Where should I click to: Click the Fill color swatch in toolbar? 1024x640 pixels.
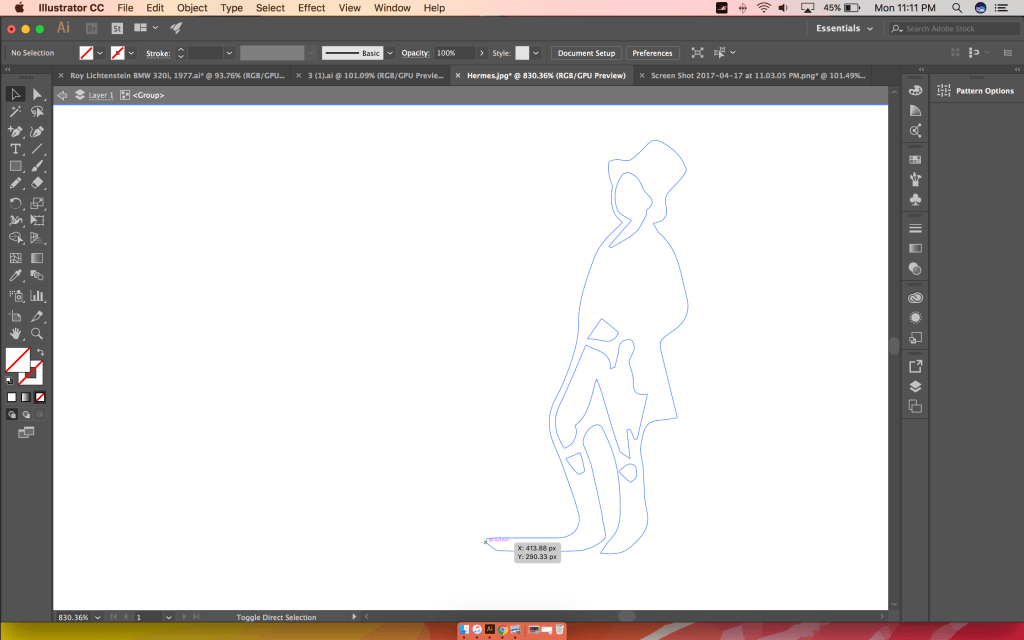coord(17,358)
